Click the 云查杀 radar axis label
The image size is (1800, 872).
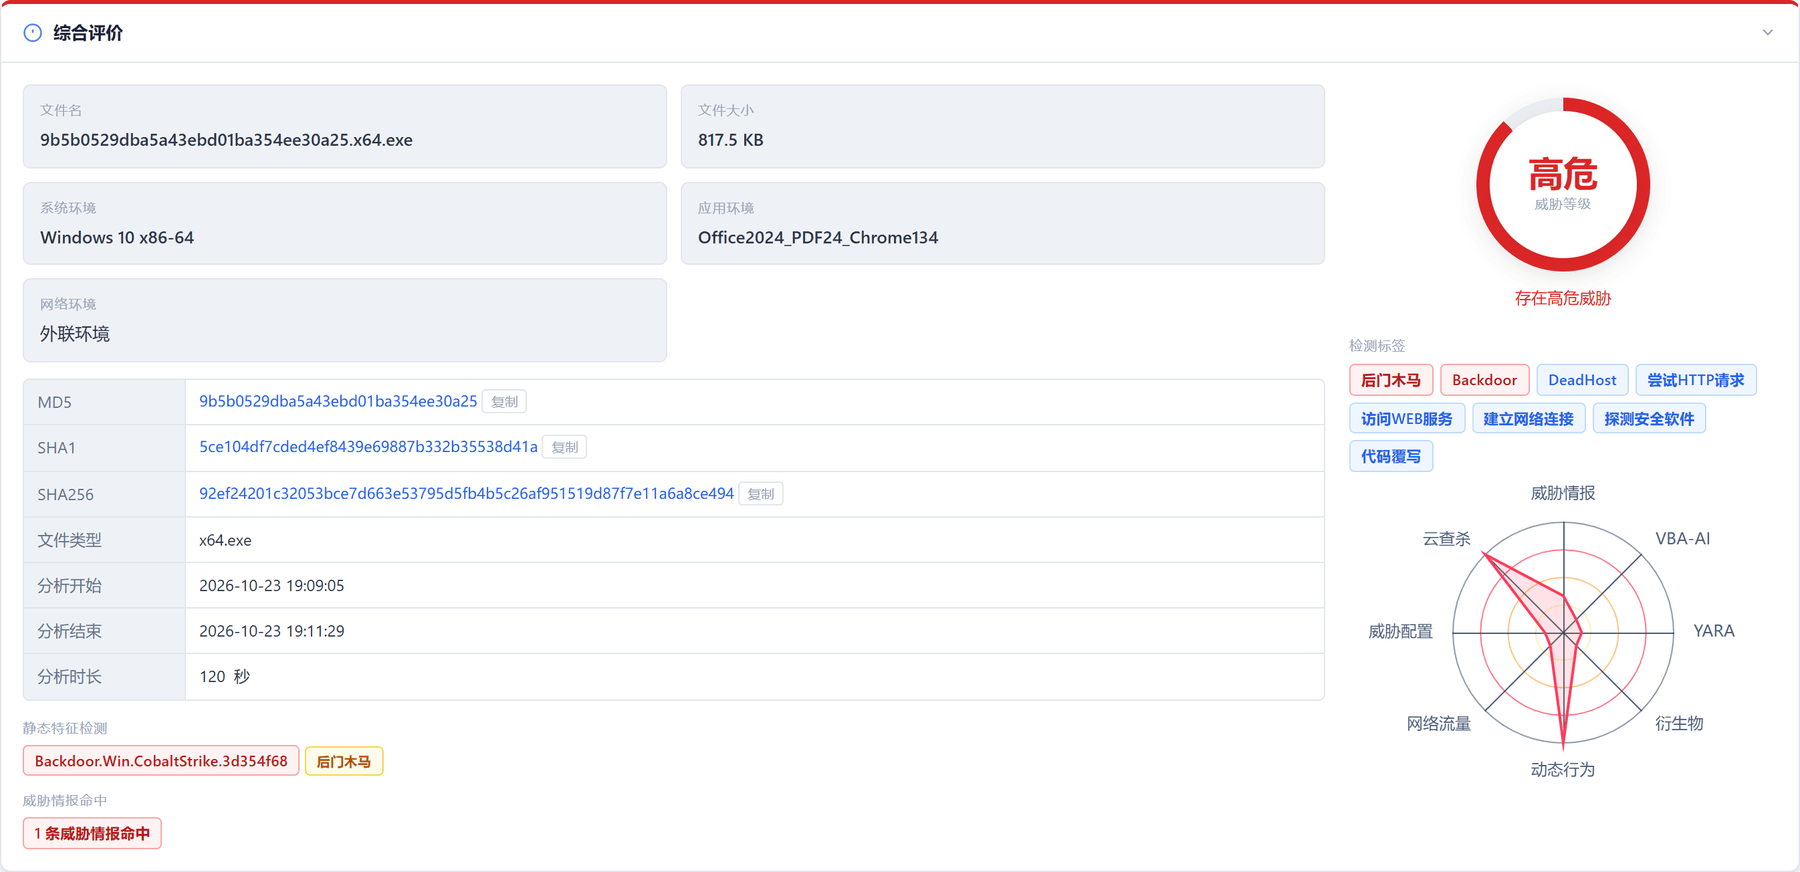click(1447, 539)
